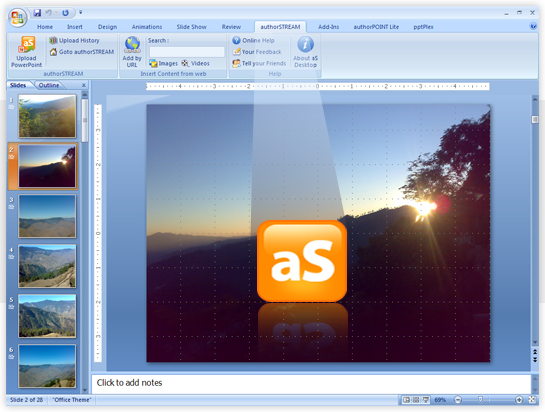Image resolution: width=545 pixels, height=412 pixels.
Task: Click the 69% zoom level
Action: 440,400
